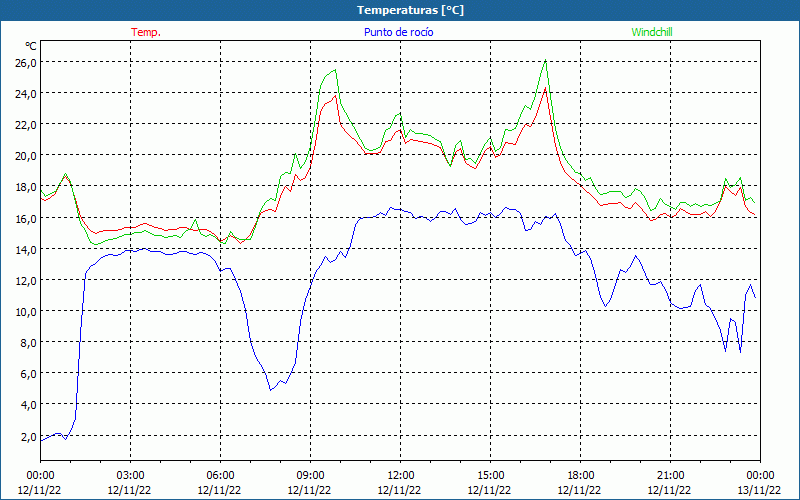Click the 16,0 y-axis value
The height and width of the screenshot is (500, 800).
(26, 218)
